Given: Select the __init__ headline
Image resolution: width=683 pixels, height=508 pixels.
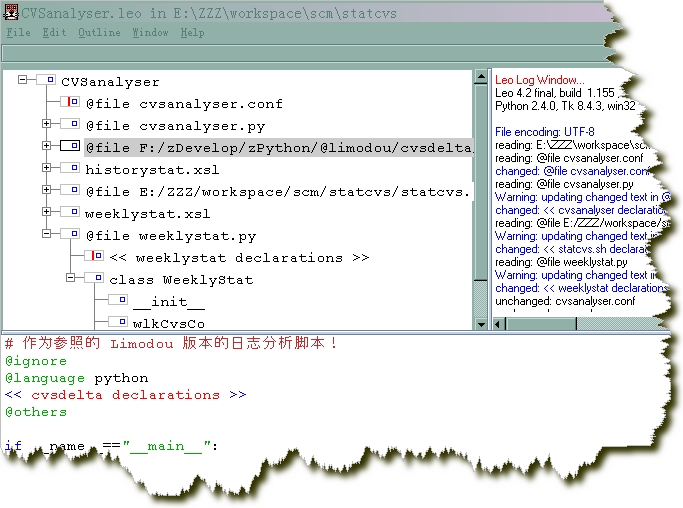Looking at the screenshot, I should click(169, 302).
